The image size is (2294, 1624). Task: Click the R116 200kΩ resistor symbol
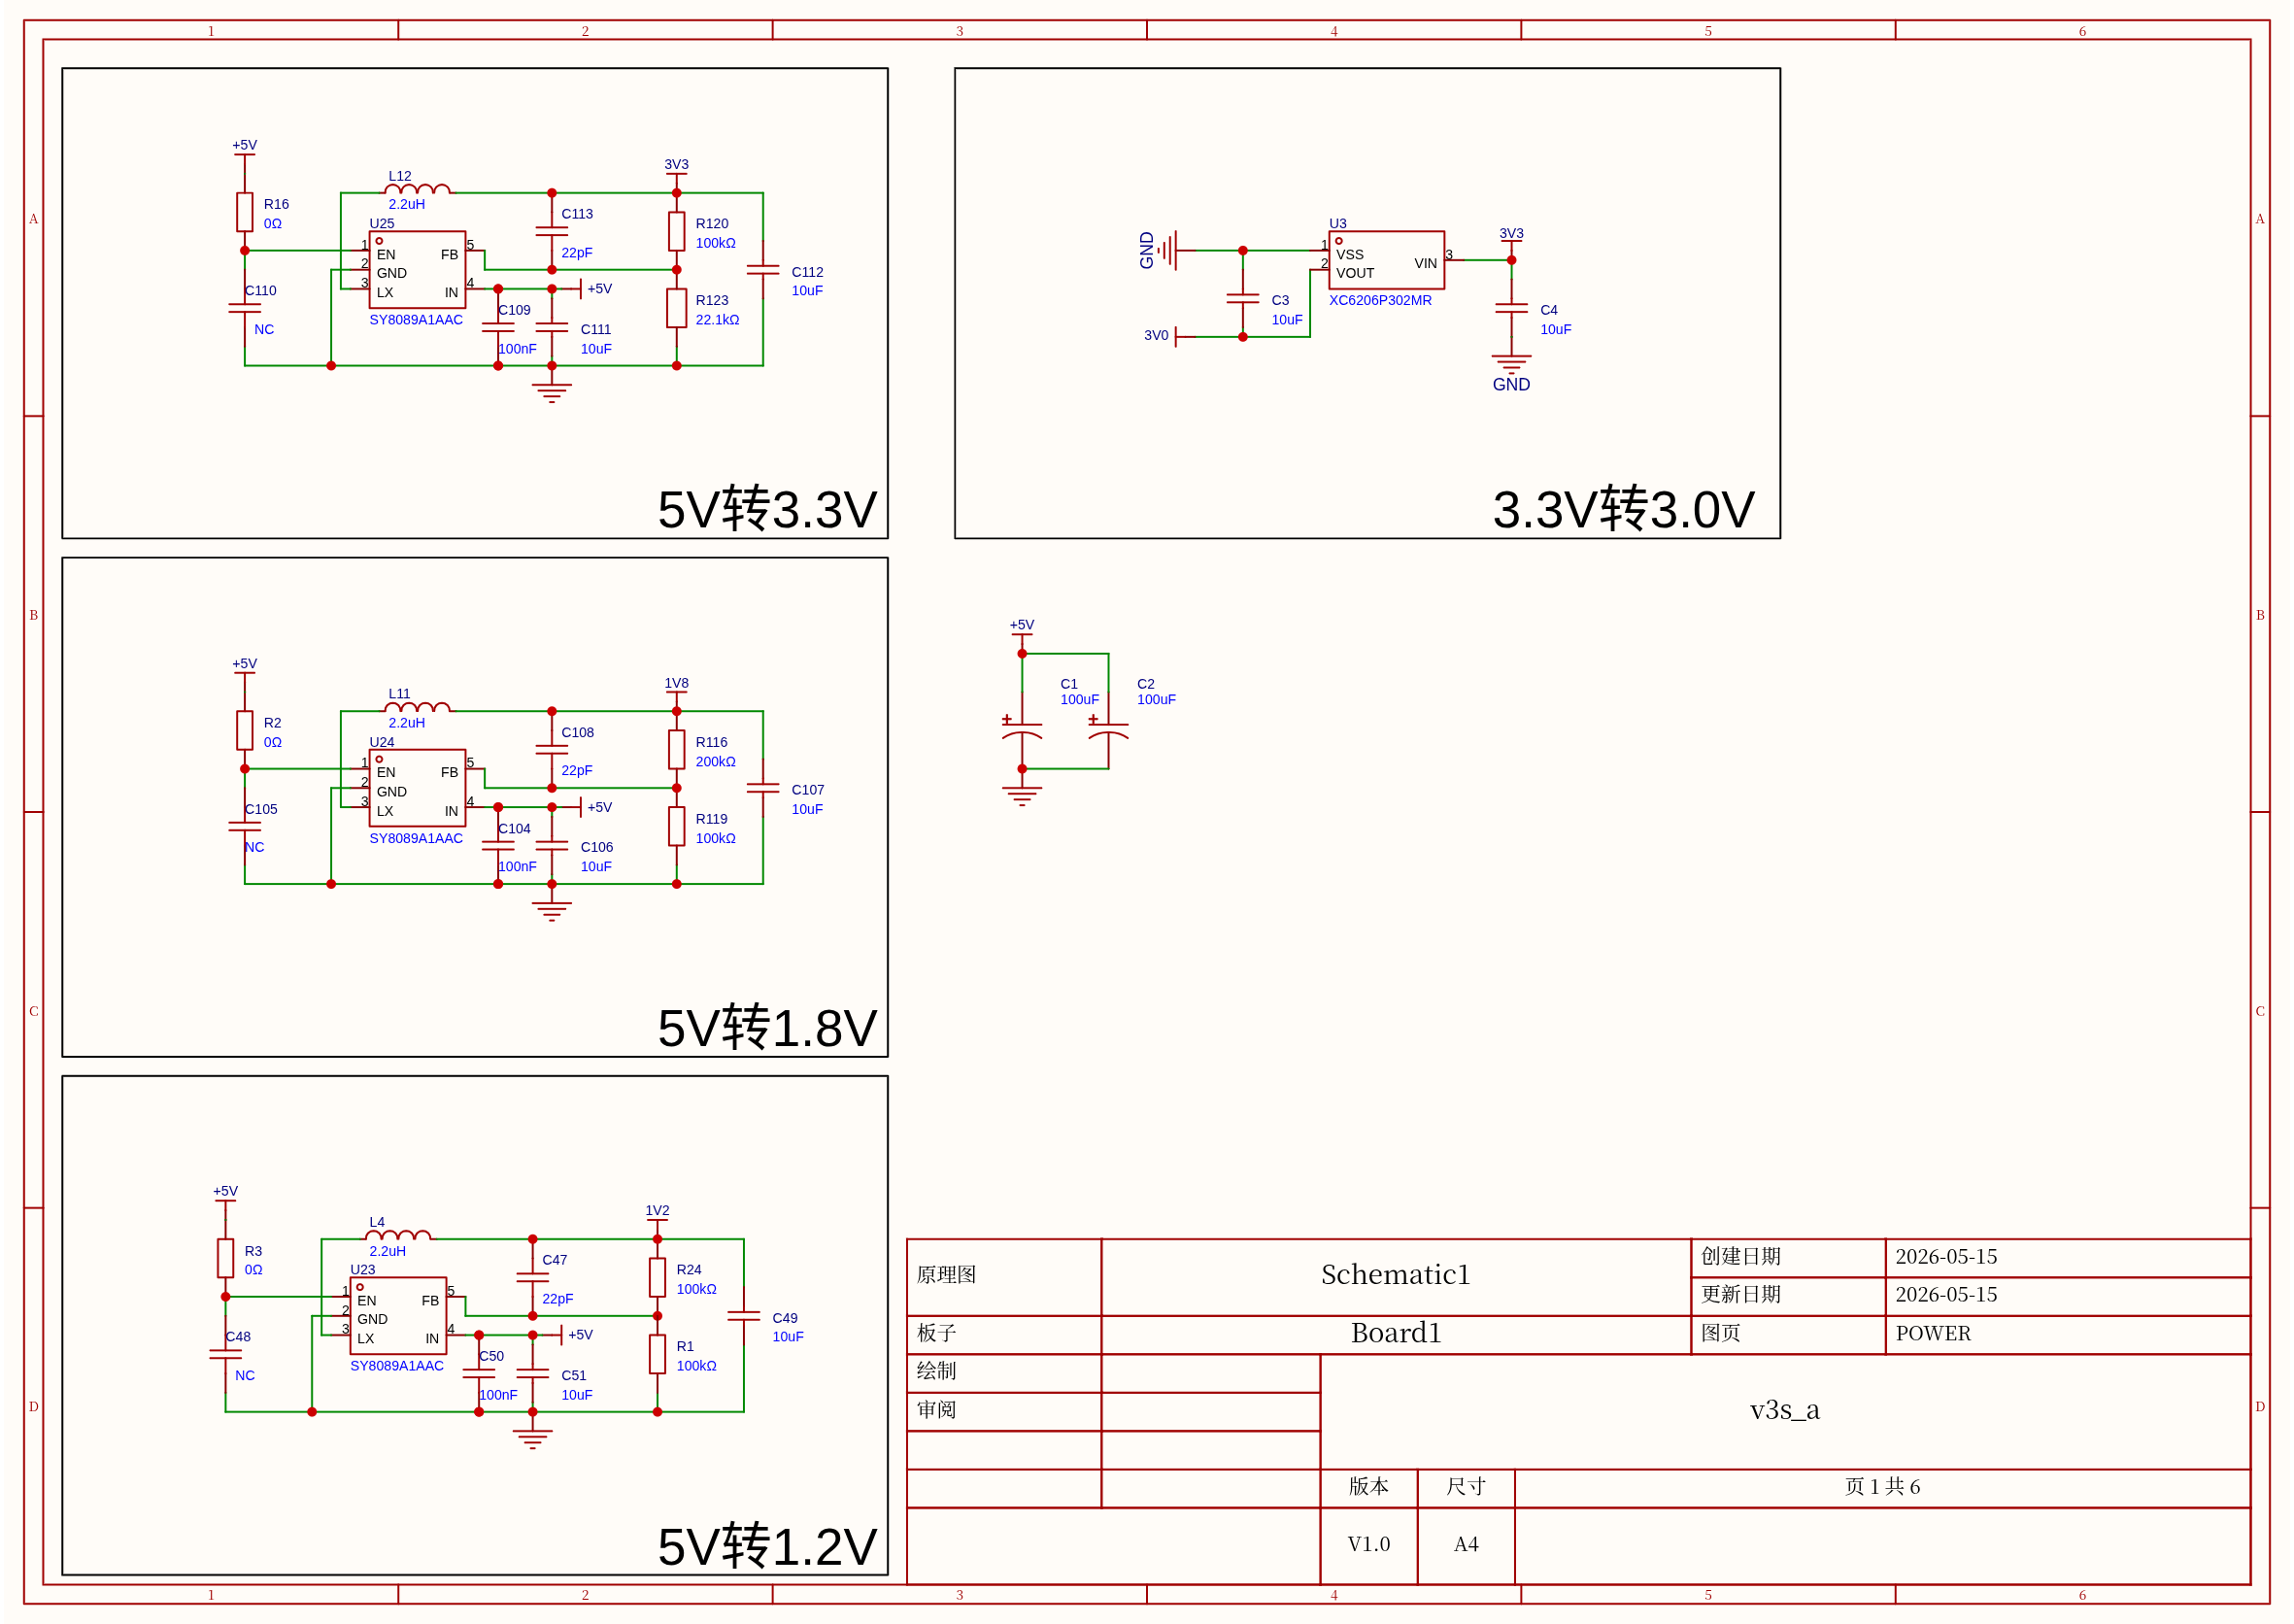677,750
